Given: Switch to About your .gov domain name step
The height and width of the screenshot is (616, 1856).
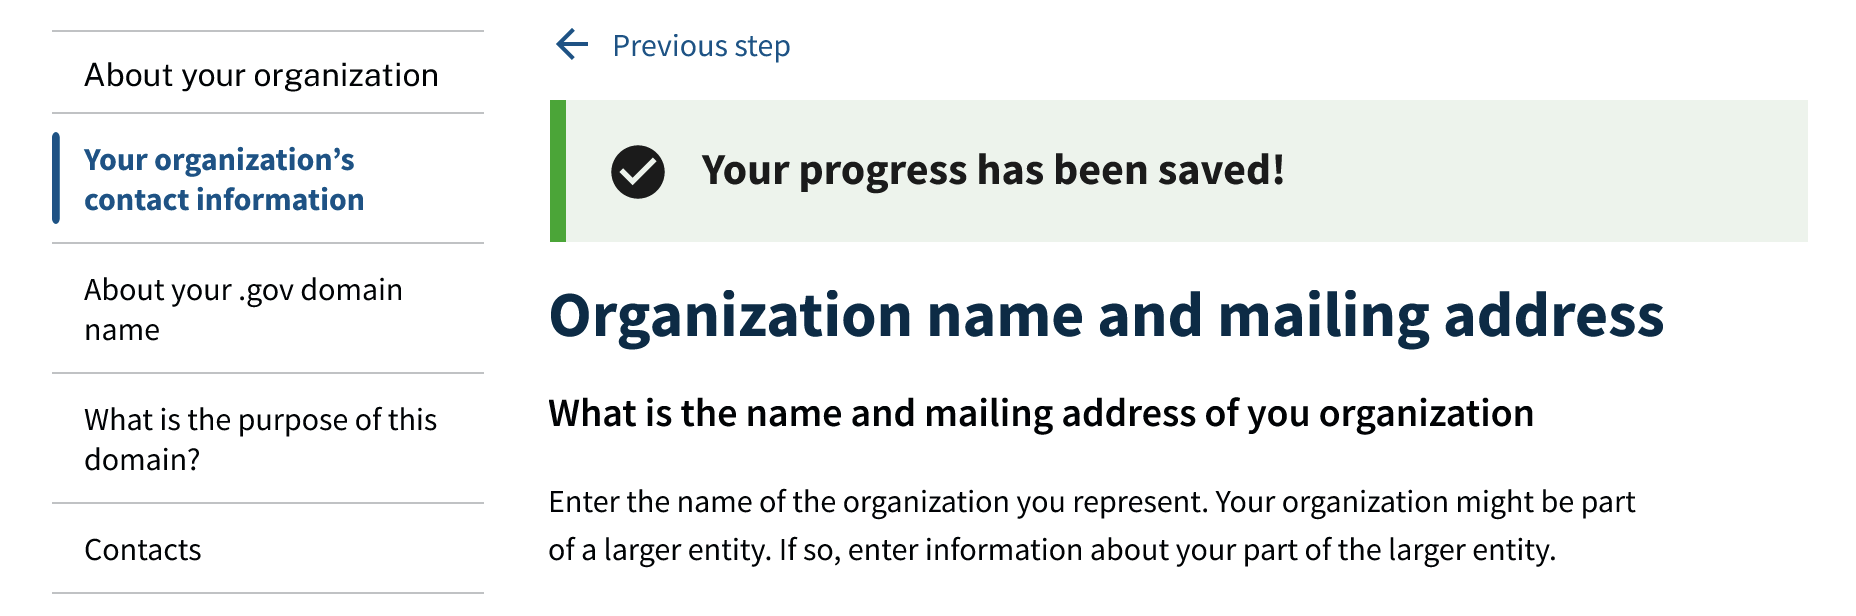Looking at the screenshot, I should [244, 308].
